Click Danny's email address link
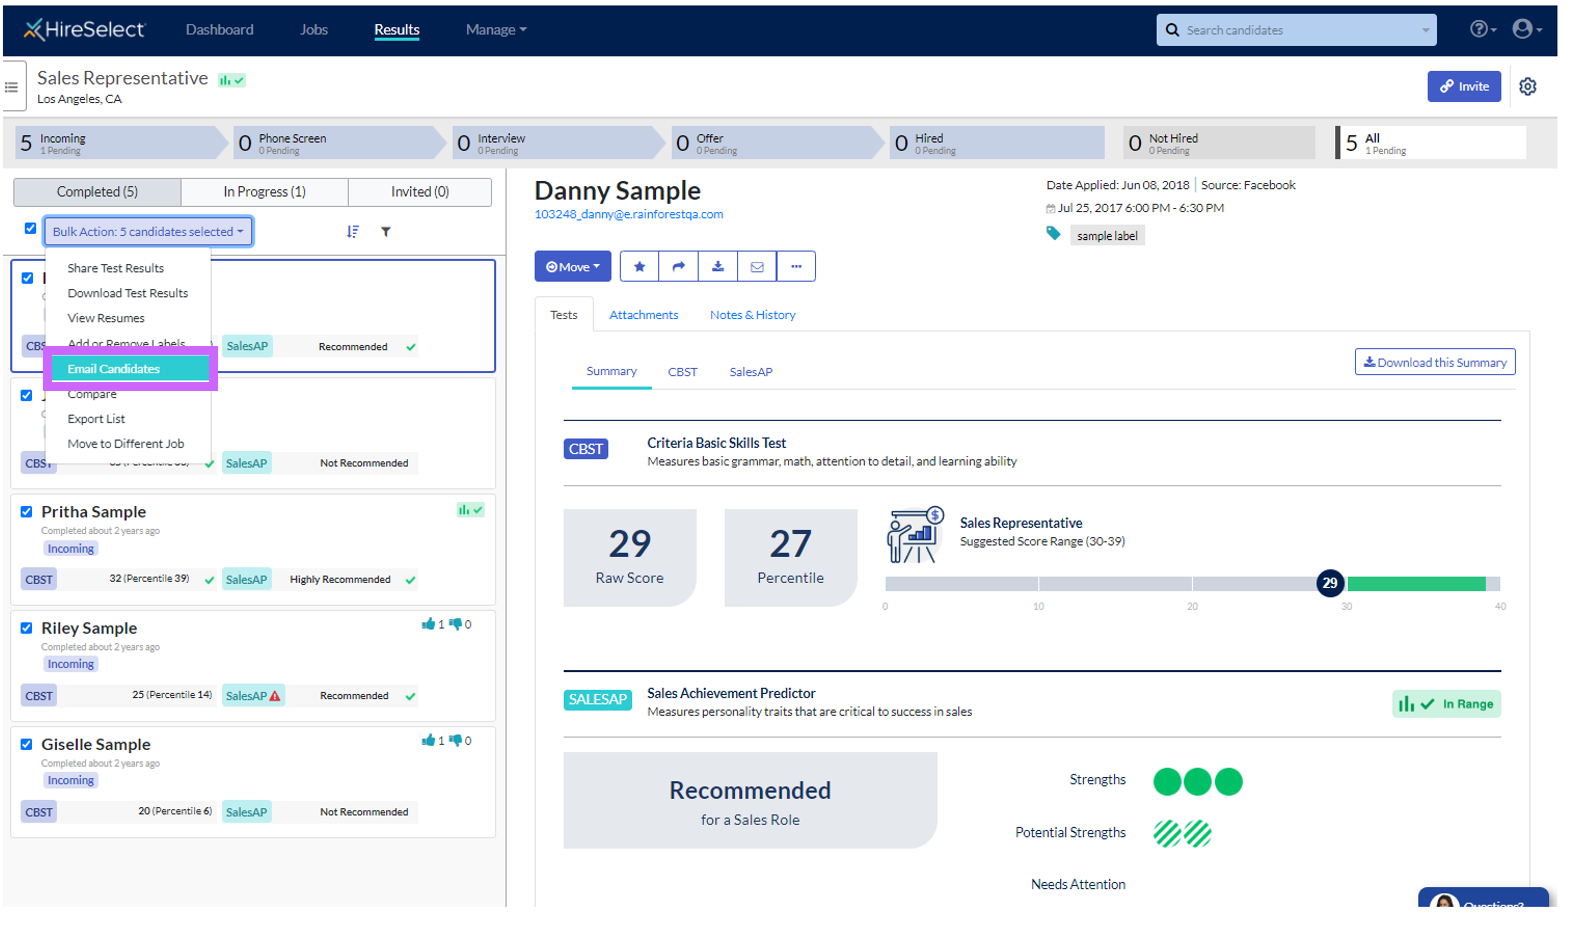Image resolution: width=1570 pixels, height=928 pixels. [628, 214]
